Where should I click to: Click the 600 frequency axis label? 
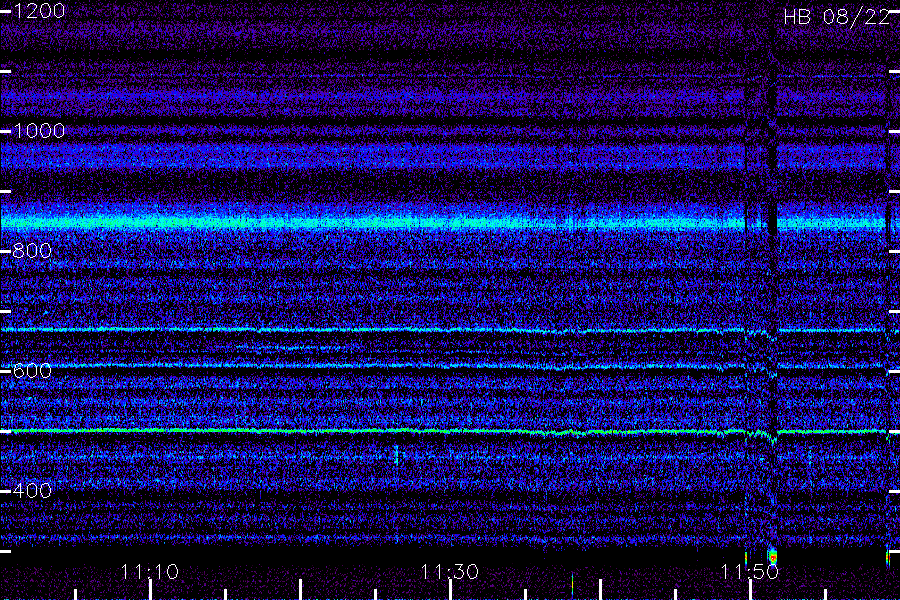[x=32, y=371]
